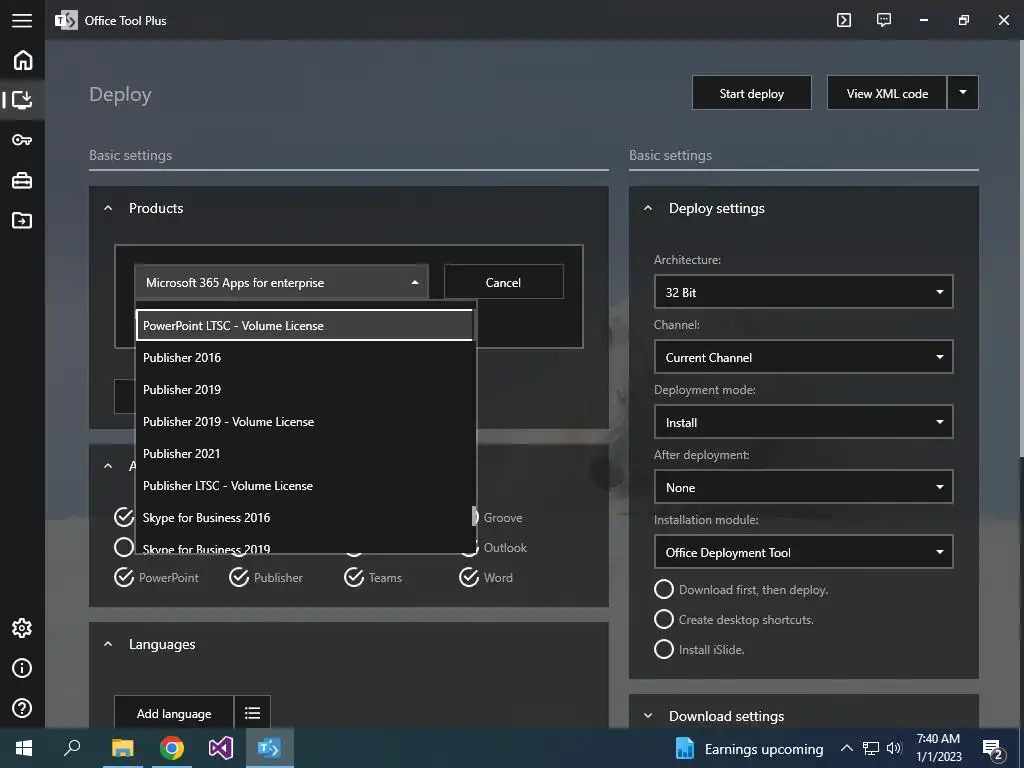Open the Channel Current Channel dropdown
Image resolution: width=1024 pixels, height=768 pixels.
coord(803,357)
